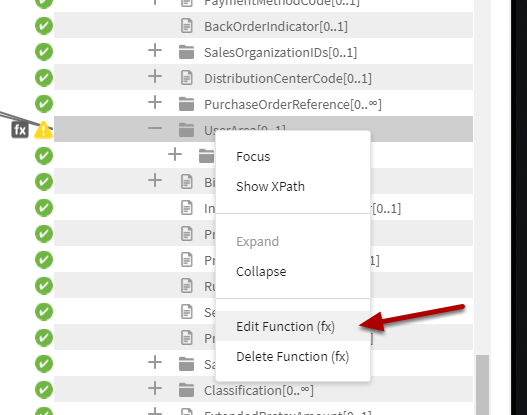Collapse UserArea with the minus icon

[x=155, y=128]
